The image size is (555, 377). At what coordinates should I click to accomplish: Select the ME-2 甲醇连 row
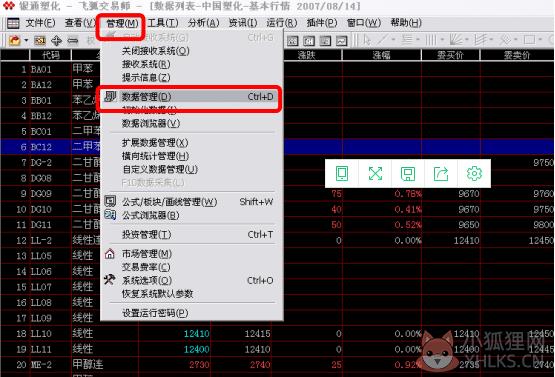(x=277, y=365)
